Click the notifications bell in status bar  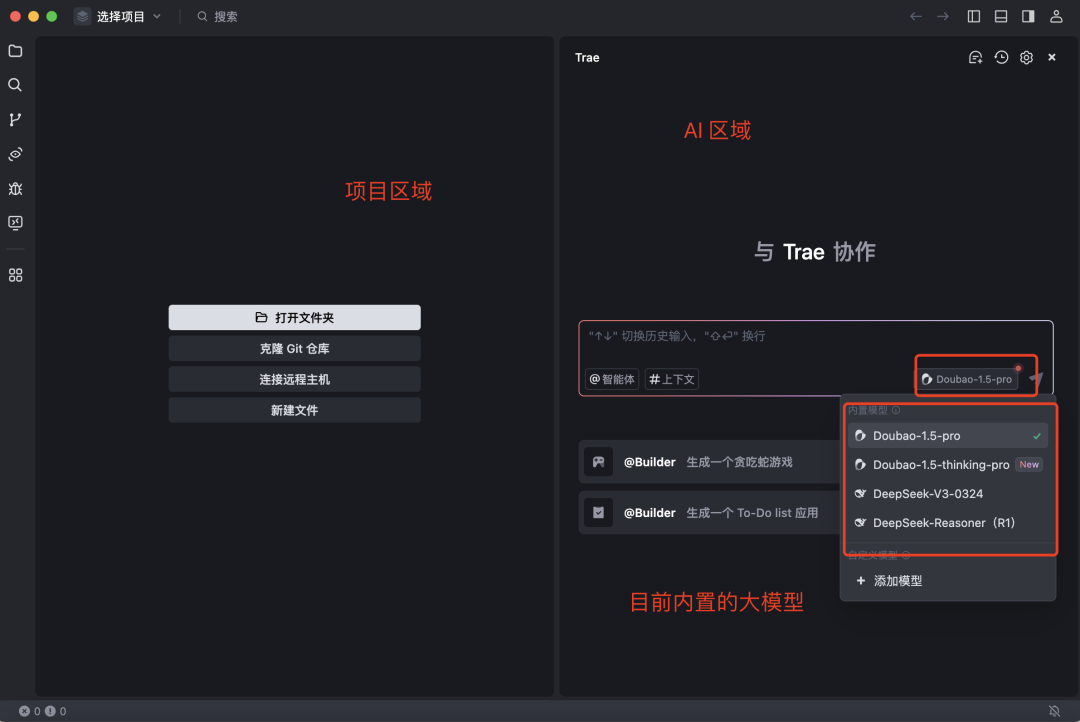[x=1054, y=711]
